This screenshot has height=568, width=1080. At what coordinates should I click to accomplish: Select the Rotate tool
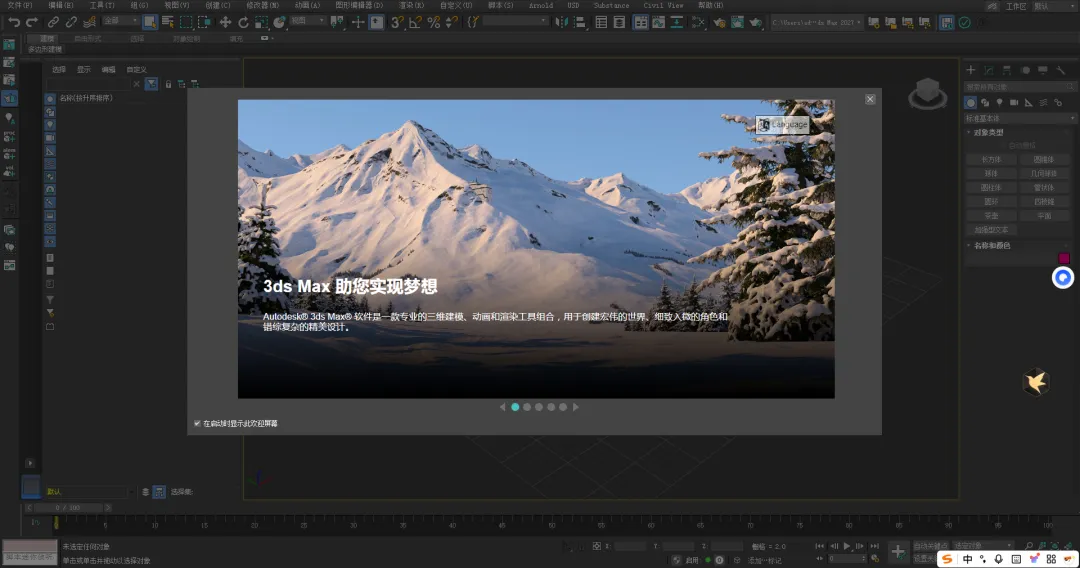243,23
